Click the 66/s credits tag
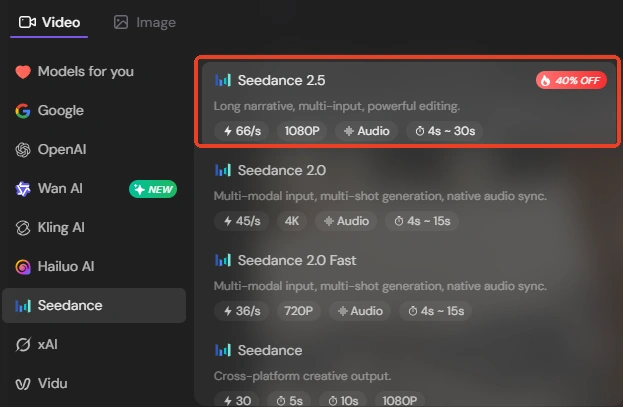Viewport: 623px width, 407px height. point(242,131)
